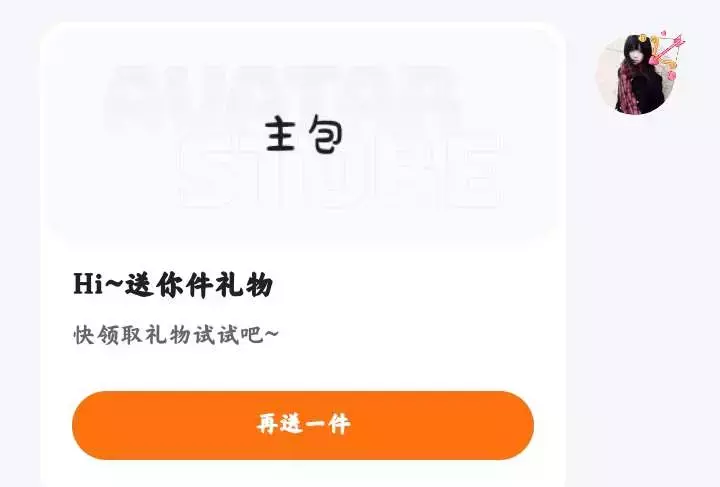
Task: Tap 送你件 in the bold title
Action: point(170,285)
